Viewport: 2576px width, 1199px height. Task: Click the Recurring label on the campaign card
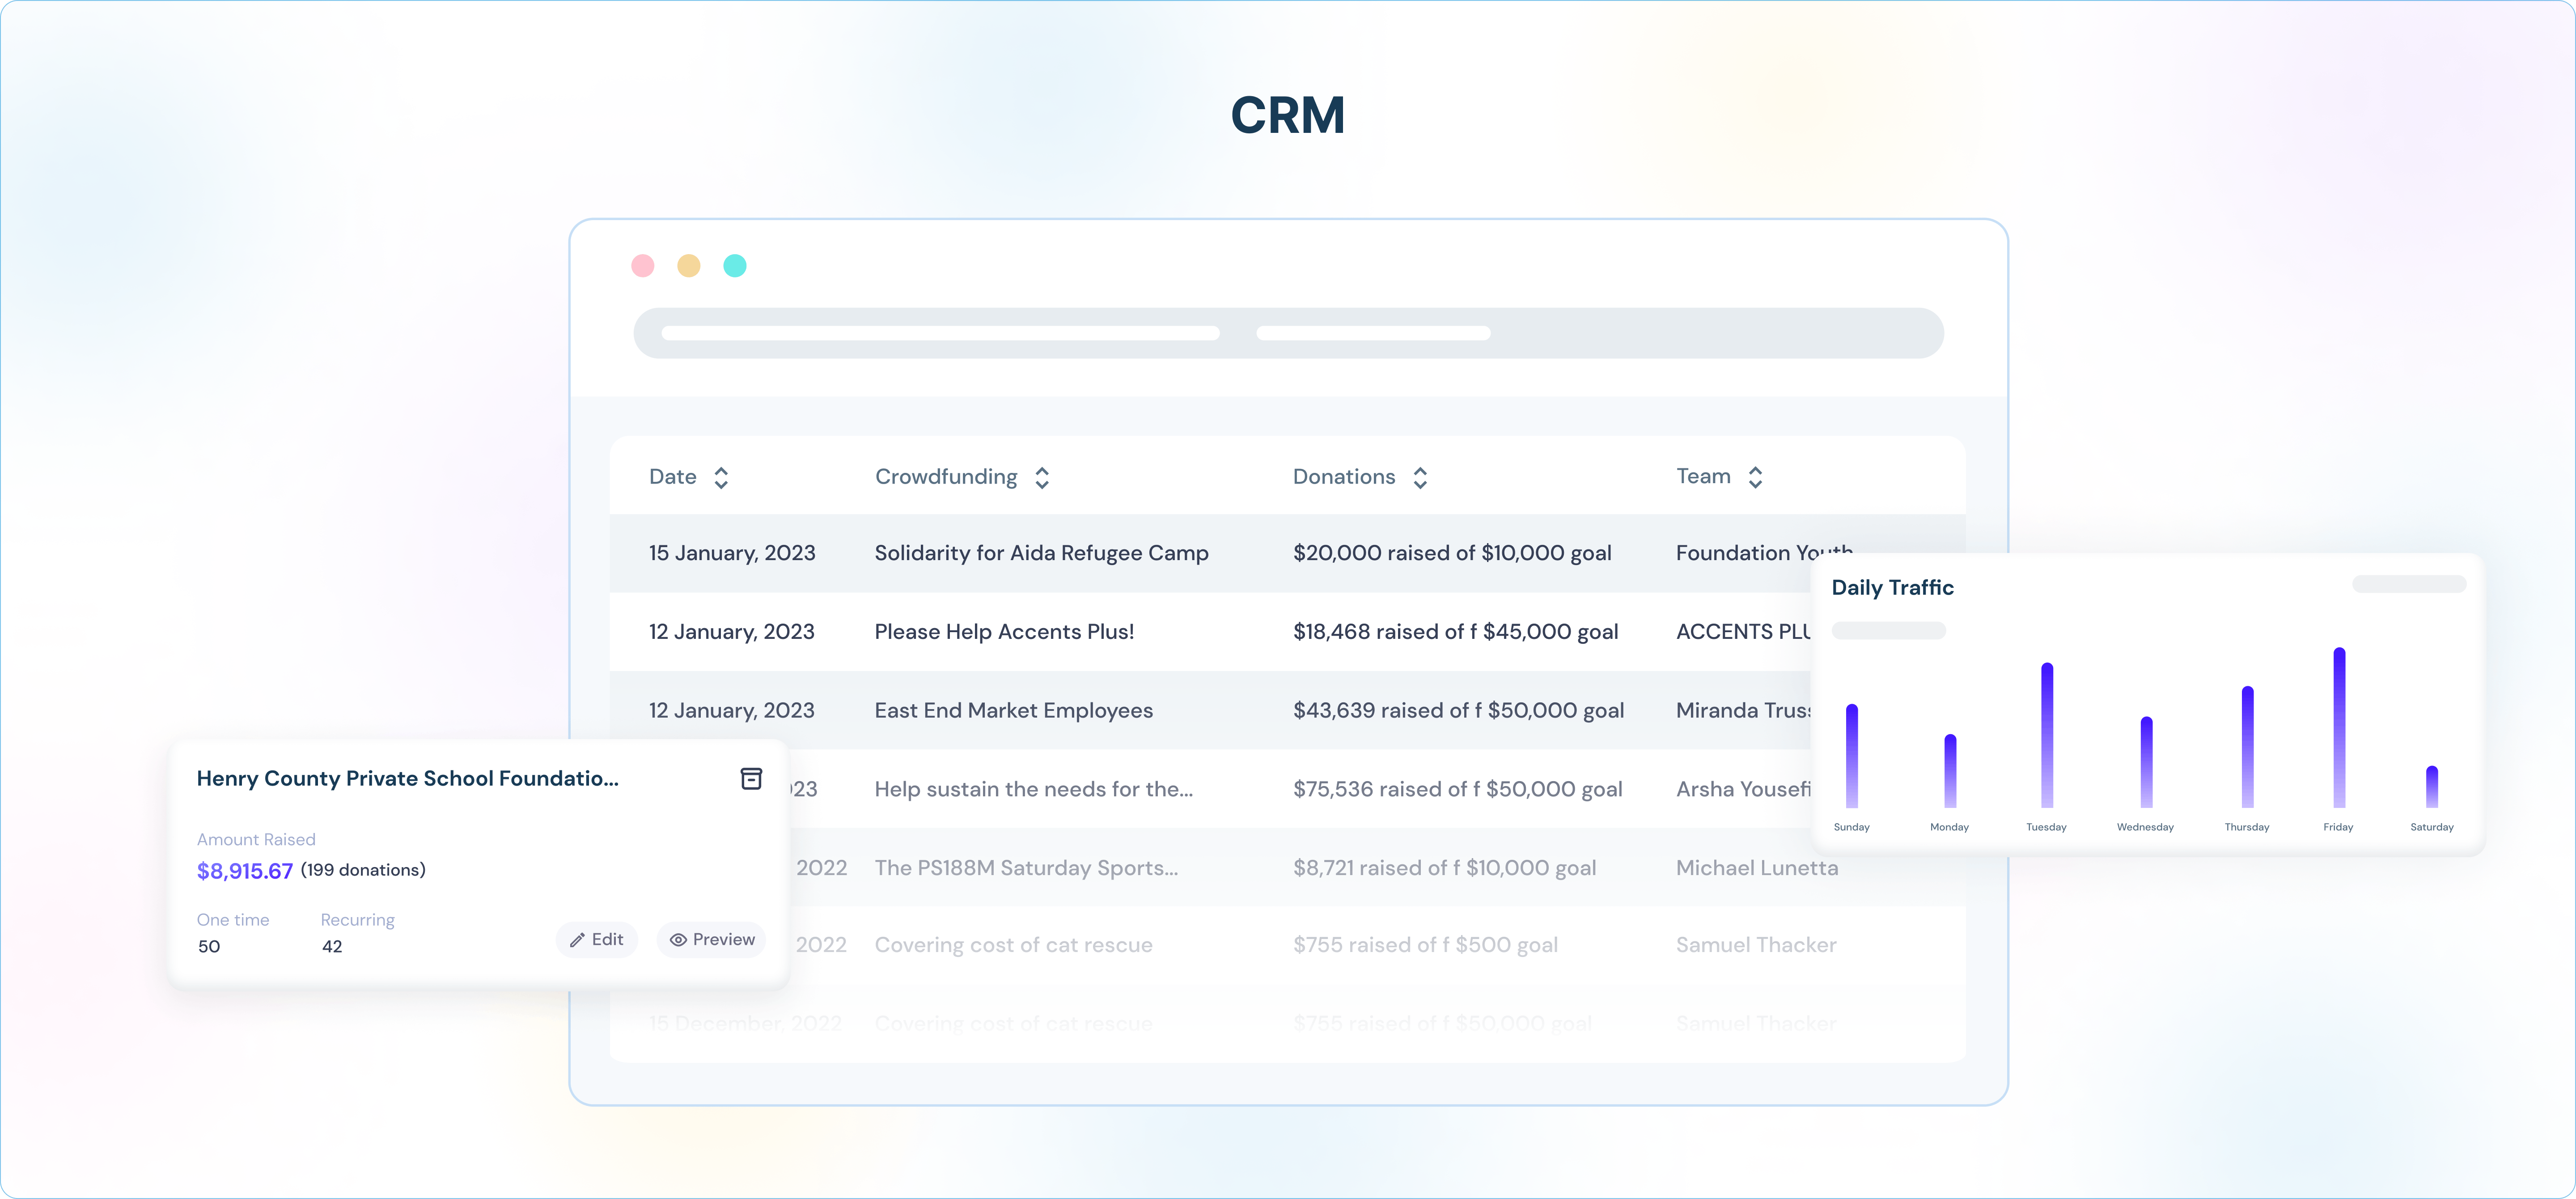(x=357, y=920)
